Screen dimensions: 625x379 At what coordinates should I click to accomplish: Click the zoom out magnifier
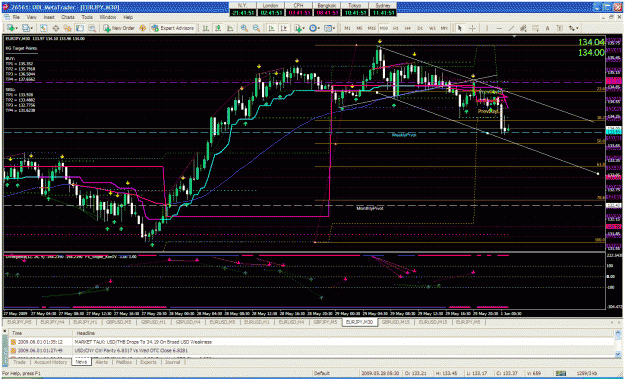(256, 28)
